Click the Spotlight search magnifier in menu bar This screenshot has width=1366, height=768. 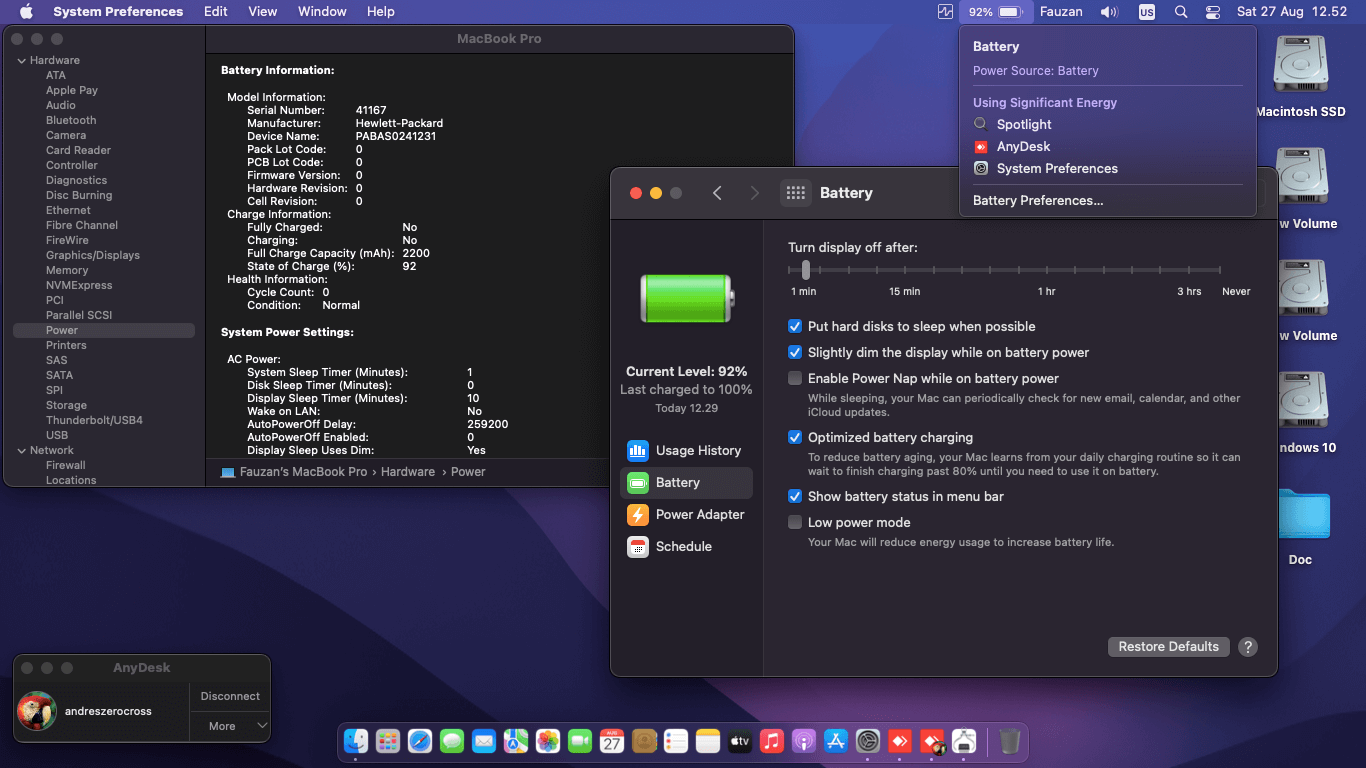1181,12
